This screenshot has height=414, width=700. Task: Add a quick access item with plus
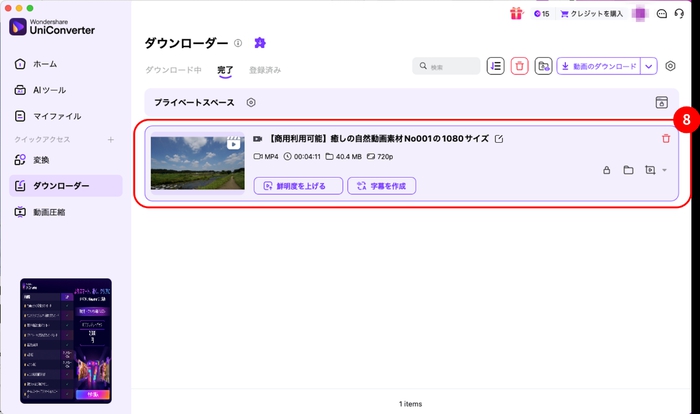tap(111, 139)
